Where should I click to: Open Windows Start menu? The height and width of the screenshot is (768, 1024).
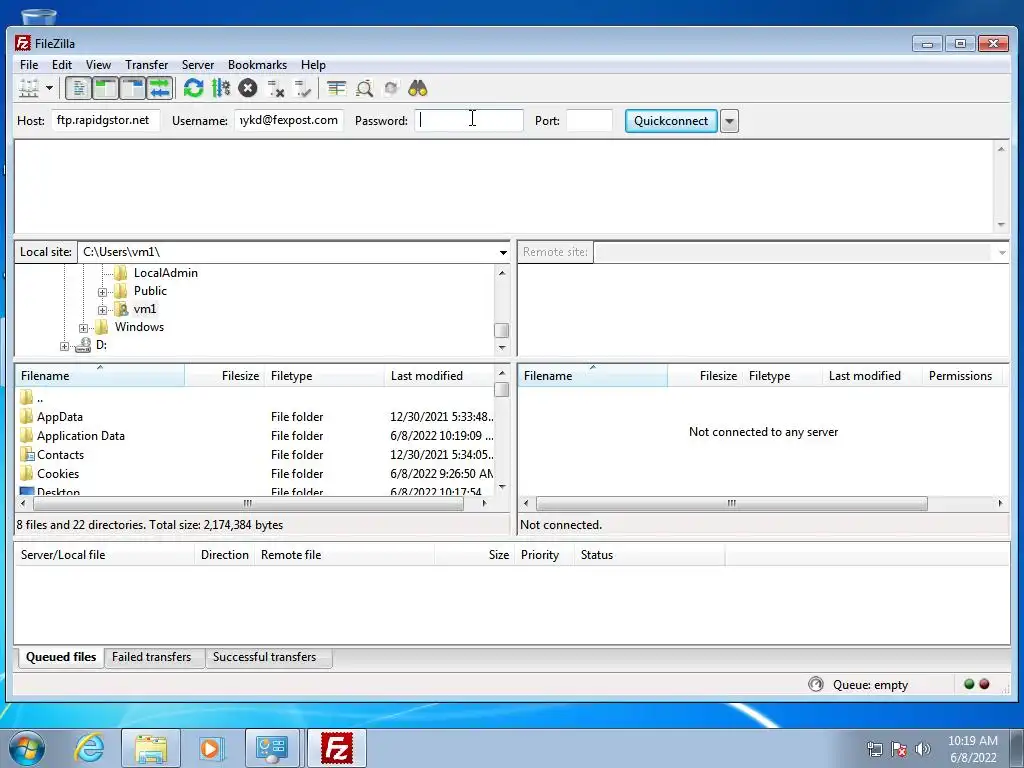27,748
